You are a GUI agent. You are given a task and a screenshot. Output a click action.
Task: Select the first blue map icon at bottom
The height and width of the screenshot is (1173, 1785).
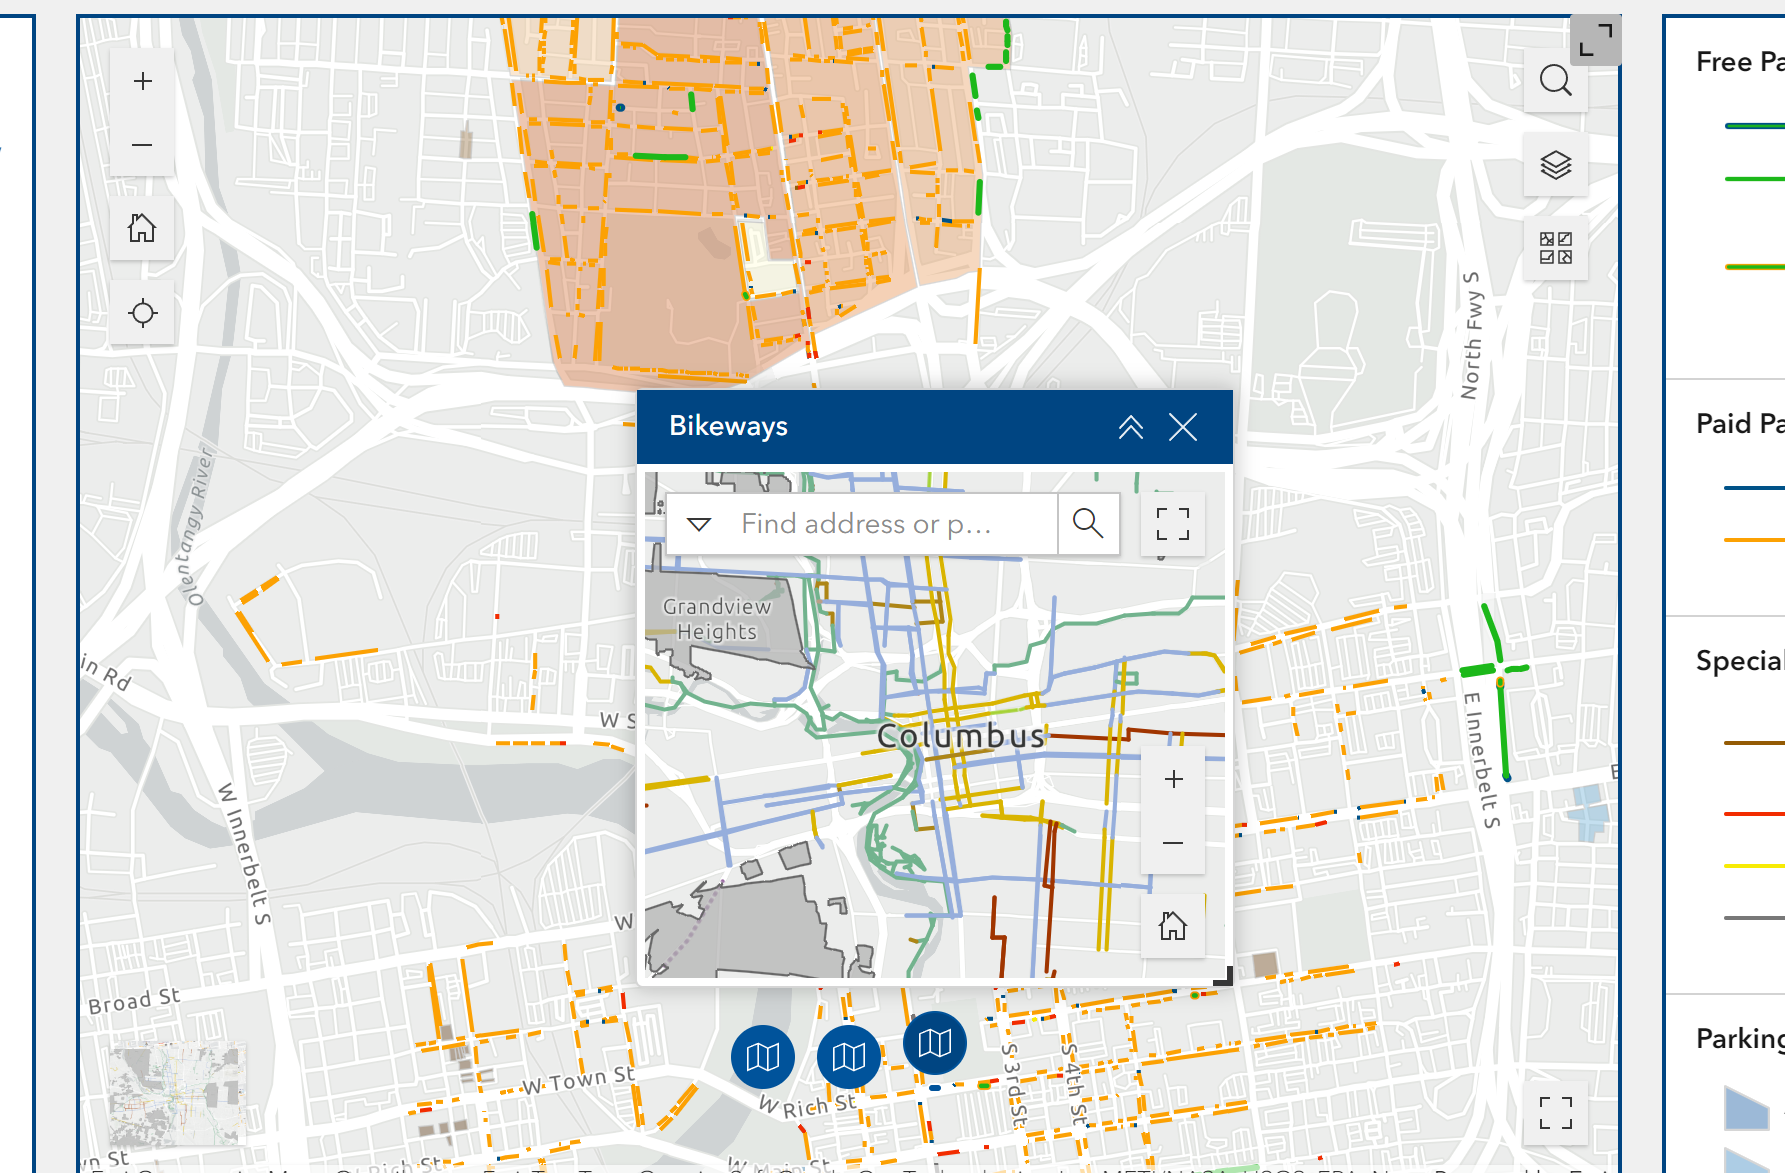[763, 1057]
